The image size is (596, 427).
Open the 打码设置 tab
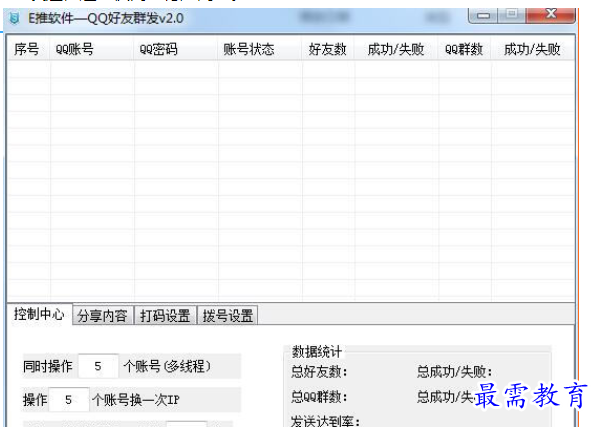click(165, 316)
